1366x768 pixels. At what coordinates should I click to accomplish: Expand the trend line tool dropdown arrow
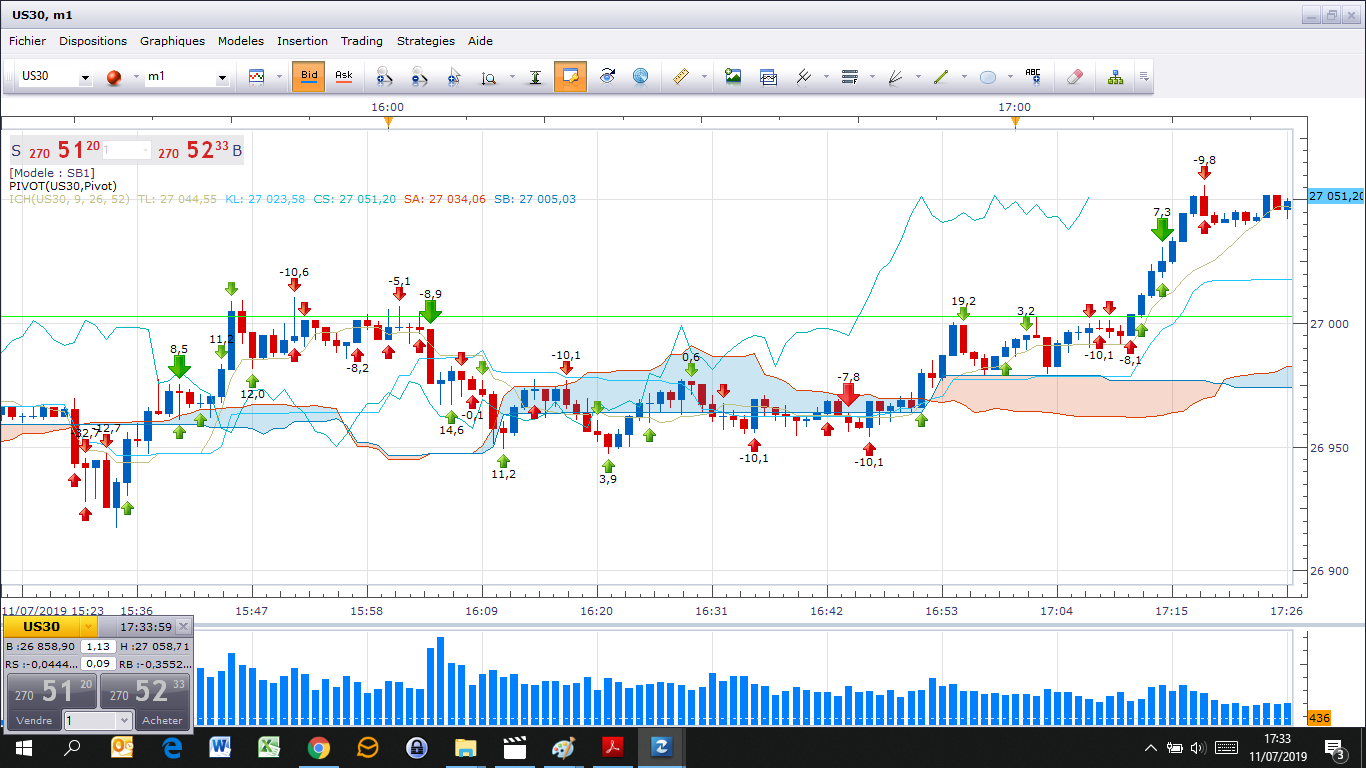point(964,78)
